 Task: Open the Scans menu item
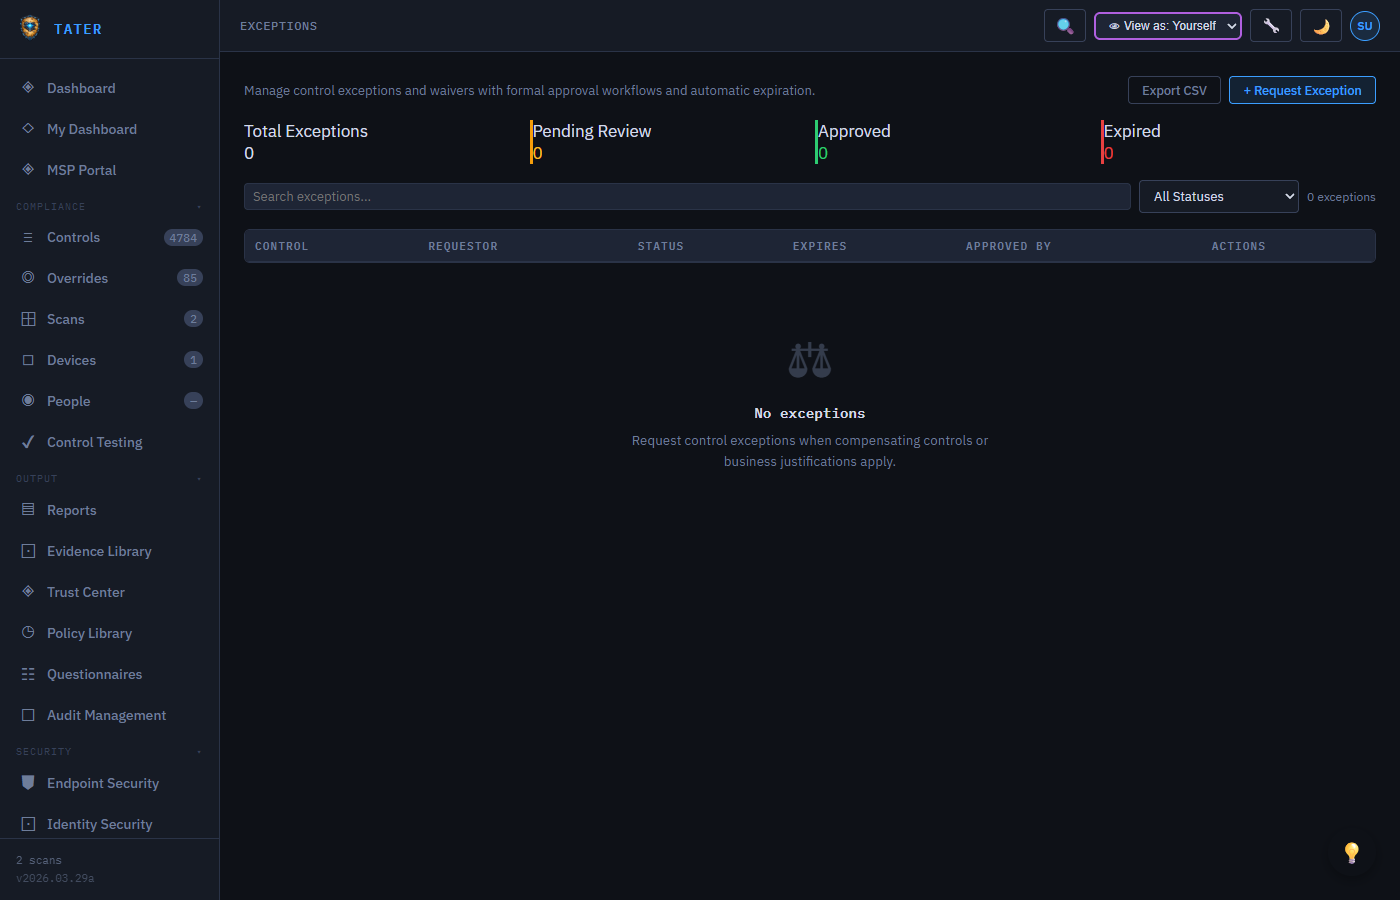pos(110,319)
